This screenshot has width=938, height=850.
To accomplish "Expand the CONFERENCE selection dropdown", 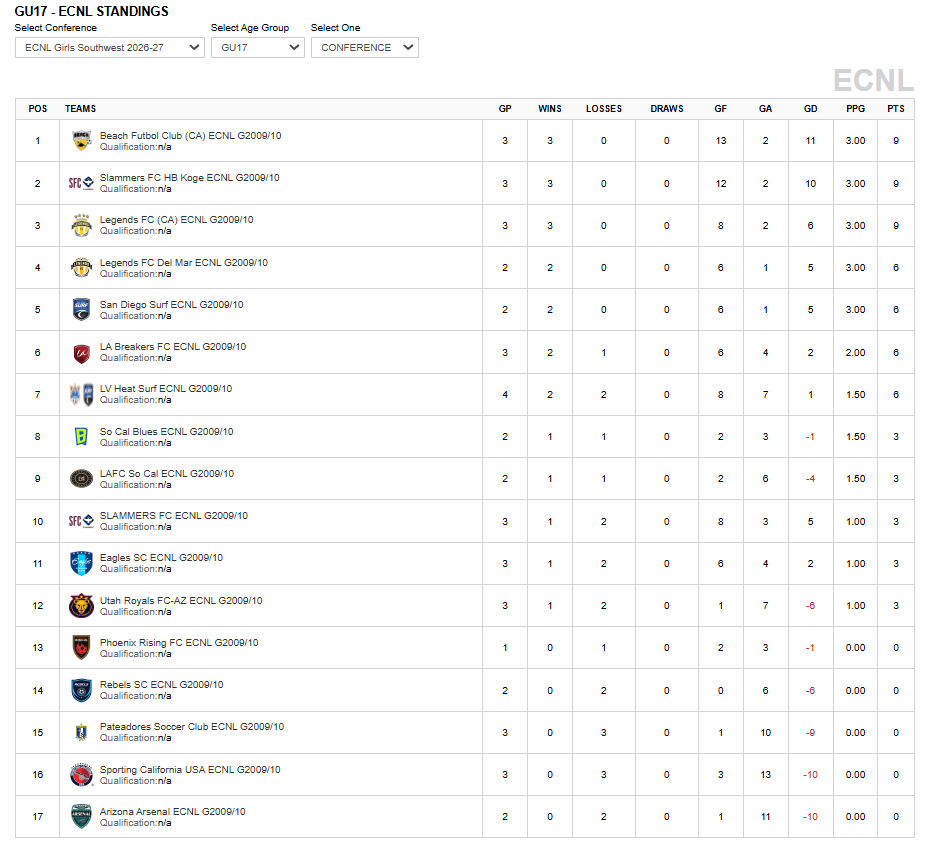I will [x=365, y=47].
